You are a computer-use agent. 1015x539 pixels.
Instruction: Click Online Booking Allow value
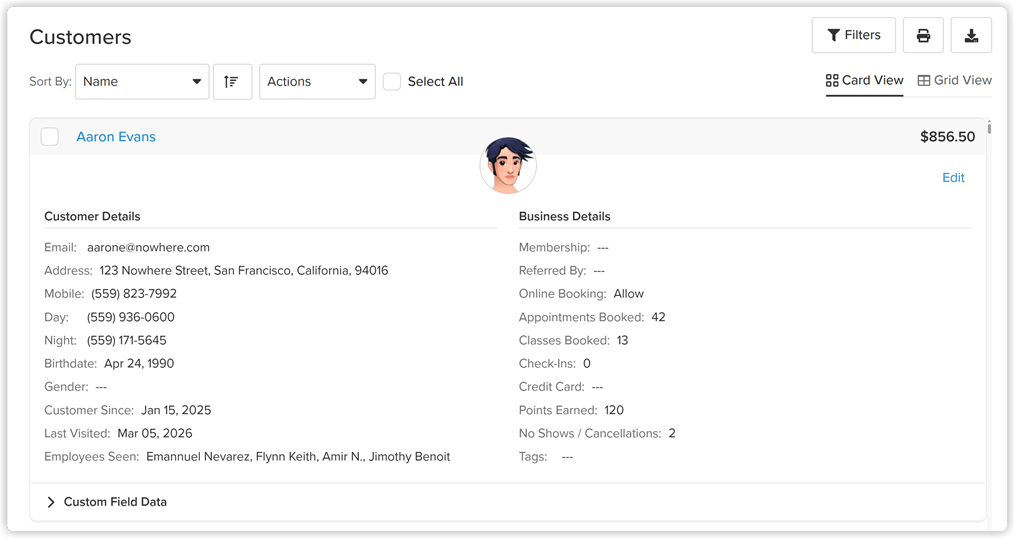[x=629, y=294]
